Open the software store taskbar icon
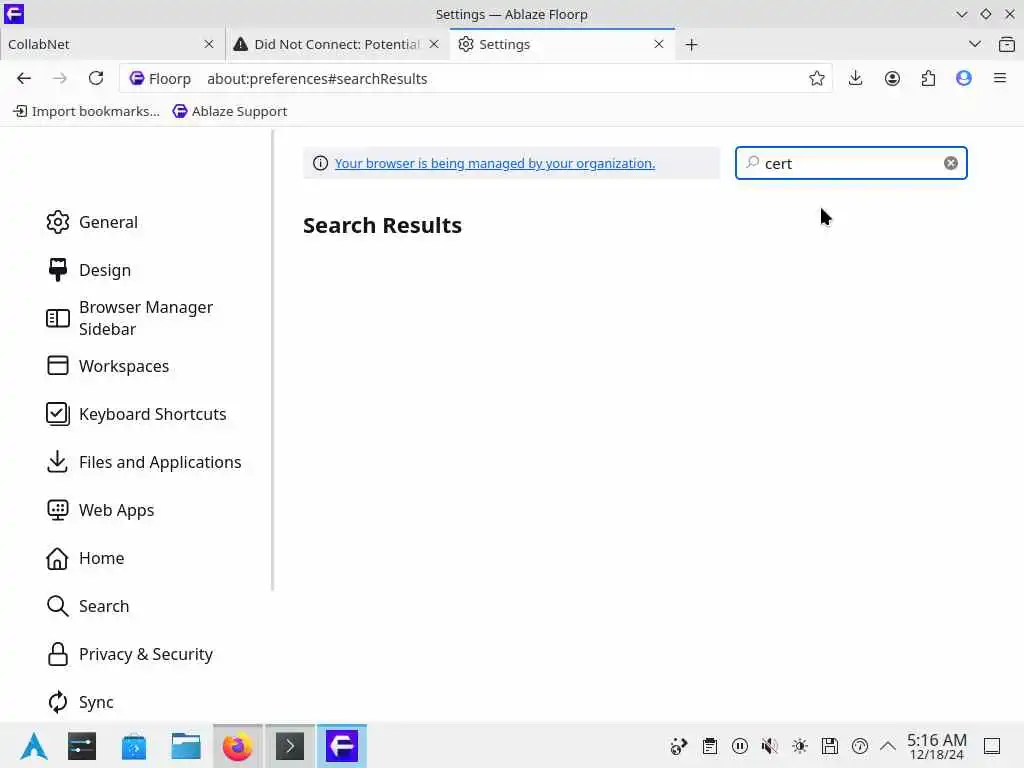The height and width of the screenshot is (768, 1024). coord(134,746)
